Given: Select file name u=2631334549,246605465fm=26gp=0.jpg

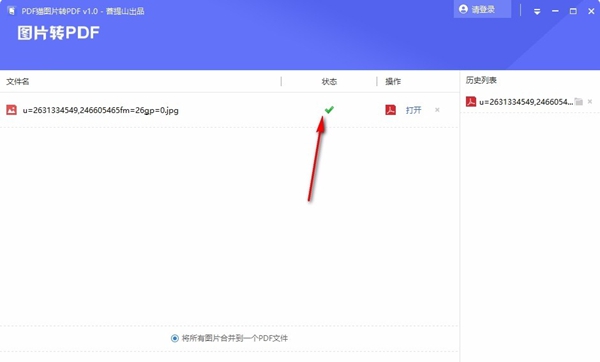Looking at the screenshot, I should coord(101,110).
